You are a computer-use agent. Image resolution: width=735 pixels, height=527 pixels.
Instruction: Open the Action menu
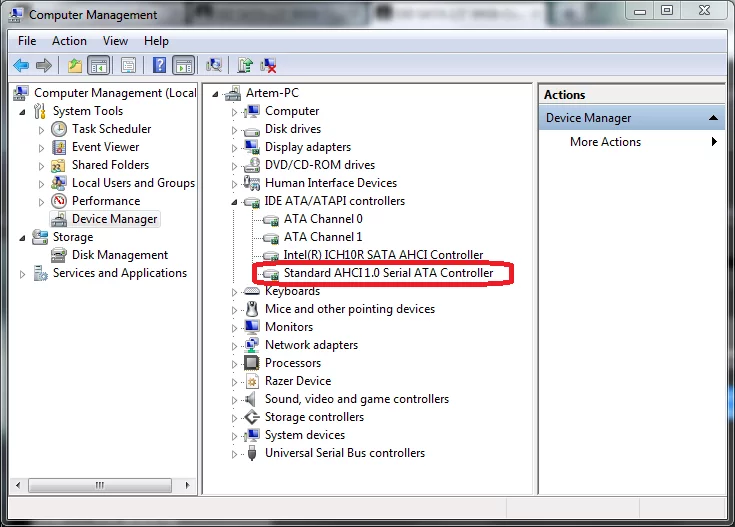click(69, 41)
